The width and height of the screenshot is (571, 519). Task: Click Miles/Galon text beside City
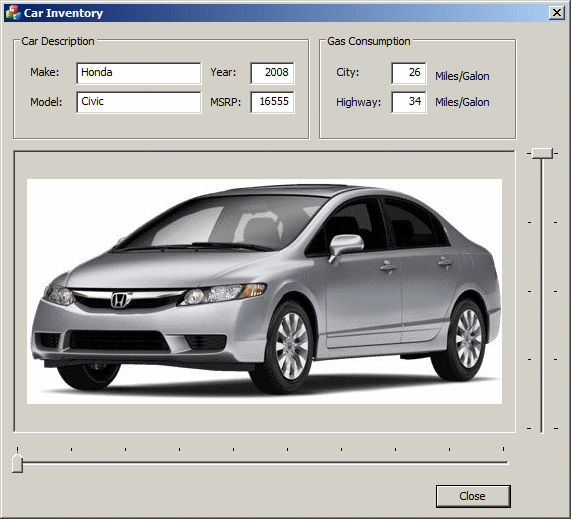click(x=462, y=76)
